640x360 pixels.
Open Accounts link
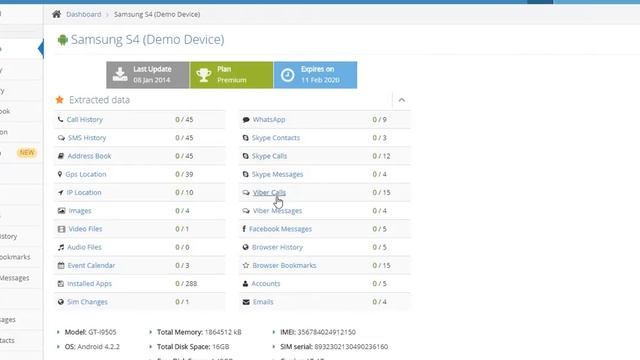point(266,284)
